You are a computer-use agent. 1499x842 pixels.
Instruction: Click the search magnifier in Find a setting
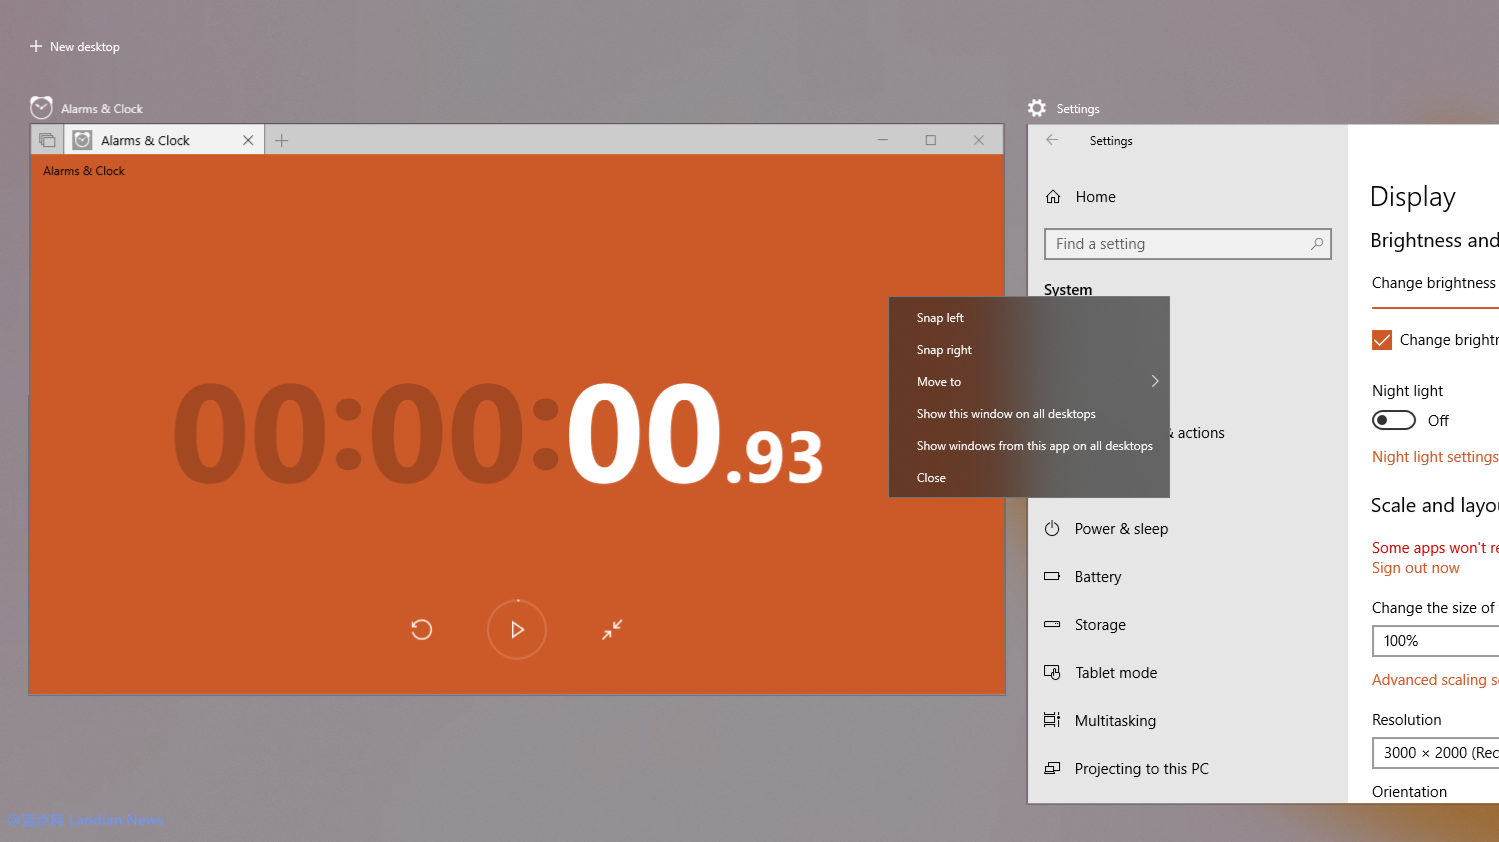(1317, 244)
